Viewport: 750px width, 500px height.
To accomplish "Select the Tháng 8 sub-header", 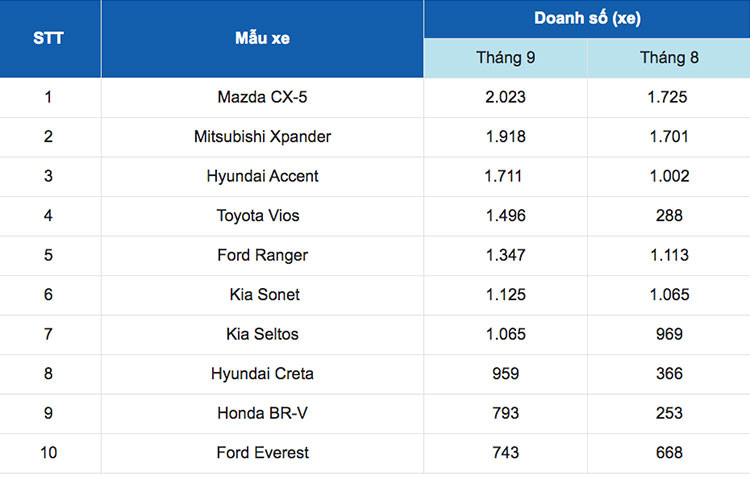I will pyautogui.click(x=669, y=58).
